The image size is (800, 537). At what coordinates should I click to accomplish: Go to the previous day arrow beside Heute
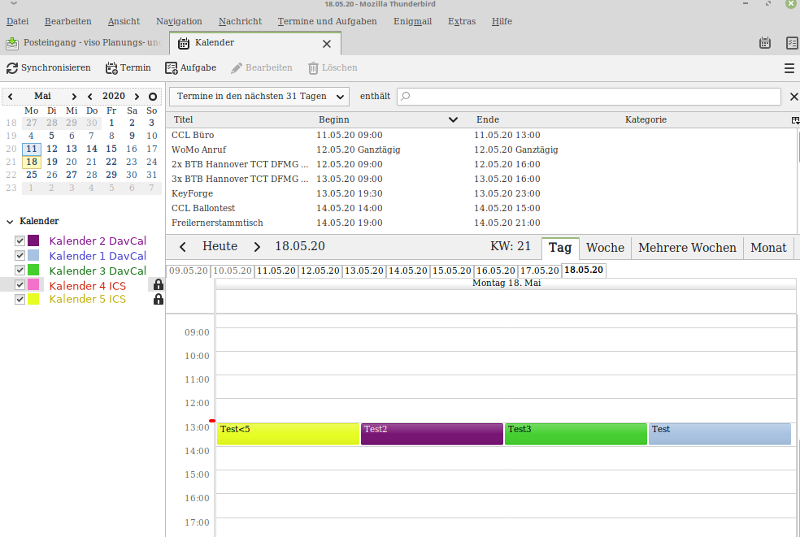183,247
